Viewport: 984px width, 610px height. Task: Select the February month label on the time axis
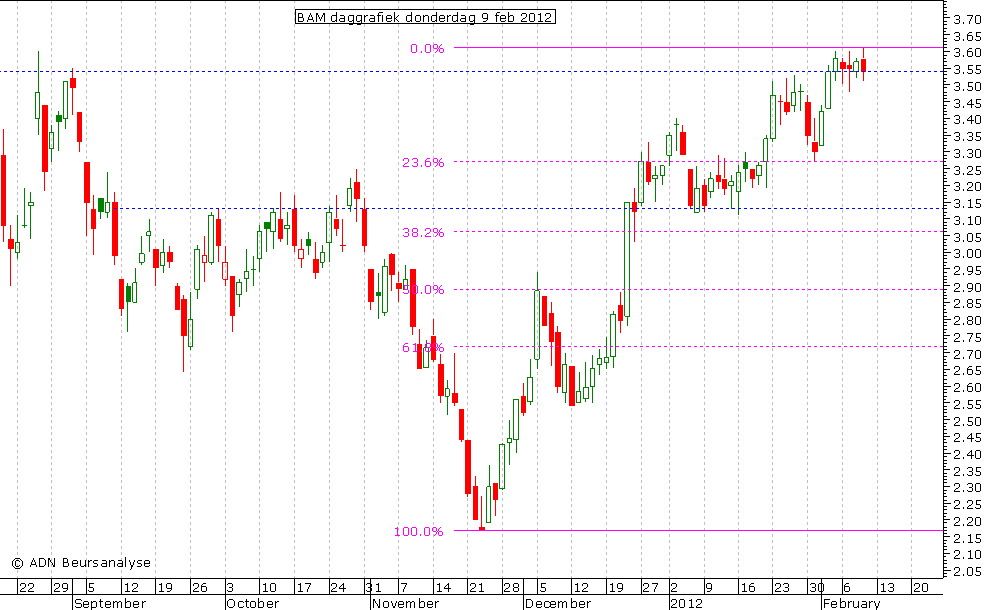pyautogui.click(x=852, y=603)
